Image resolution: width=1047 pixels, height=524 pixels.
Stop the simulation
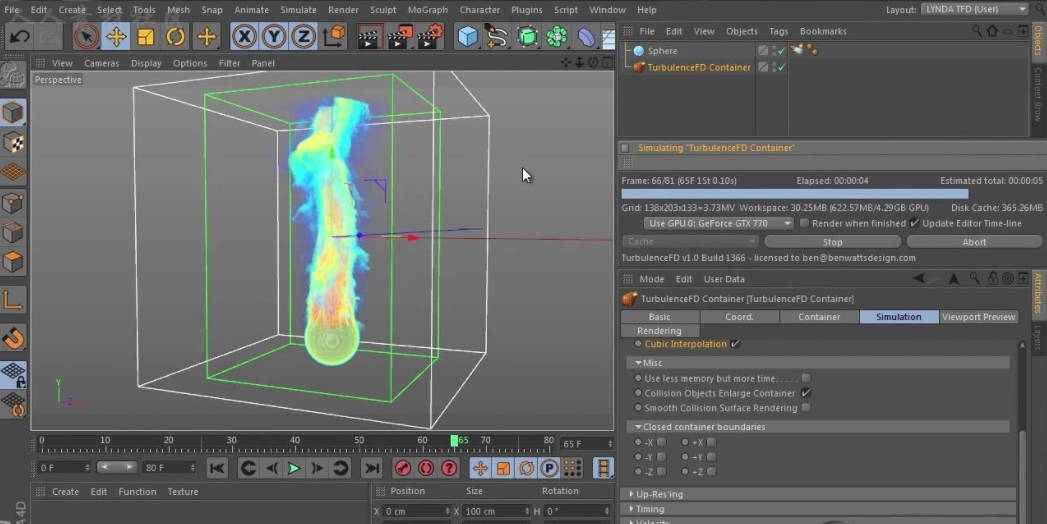833,242
